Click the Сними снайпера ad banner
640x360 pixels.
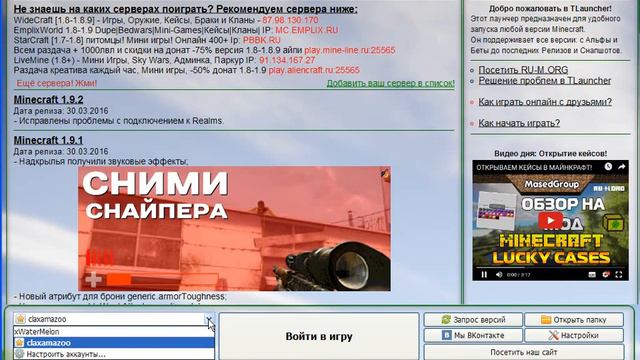tap(234, 229)
